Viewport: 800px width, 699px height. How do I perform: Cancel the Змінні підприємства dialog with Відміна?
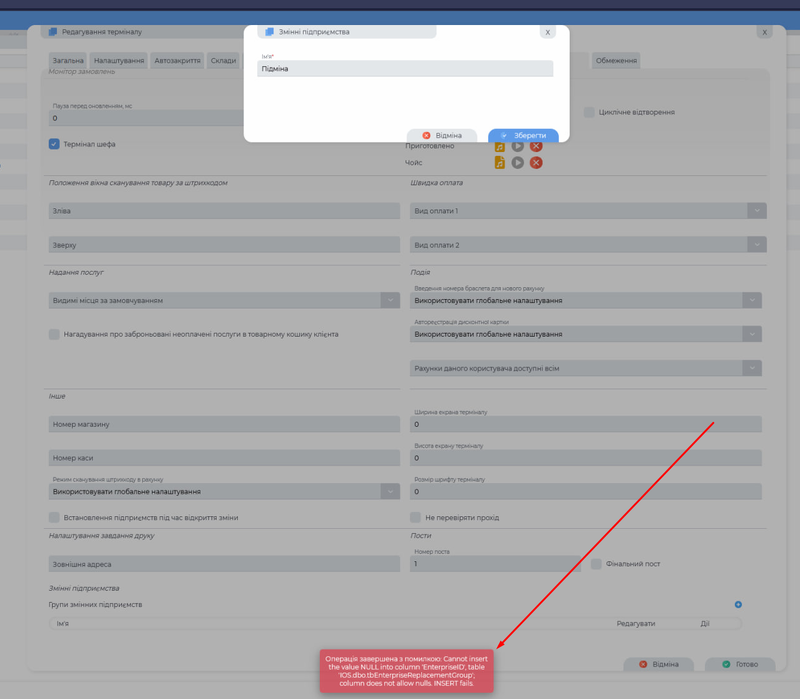pyautogui.click(x=441, y=135)
